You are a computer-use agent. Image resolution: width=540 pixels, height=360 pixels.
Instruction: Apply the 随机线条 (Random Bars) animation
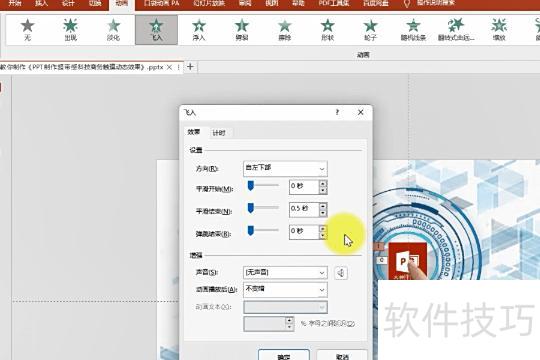point(413,30)
